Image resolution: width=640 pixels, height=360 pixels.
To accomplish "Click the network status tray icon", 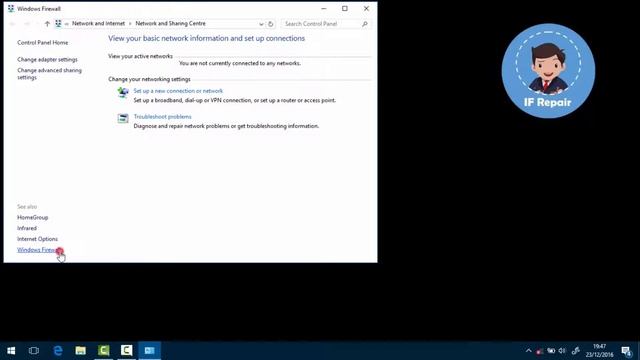I will [551, 351].
